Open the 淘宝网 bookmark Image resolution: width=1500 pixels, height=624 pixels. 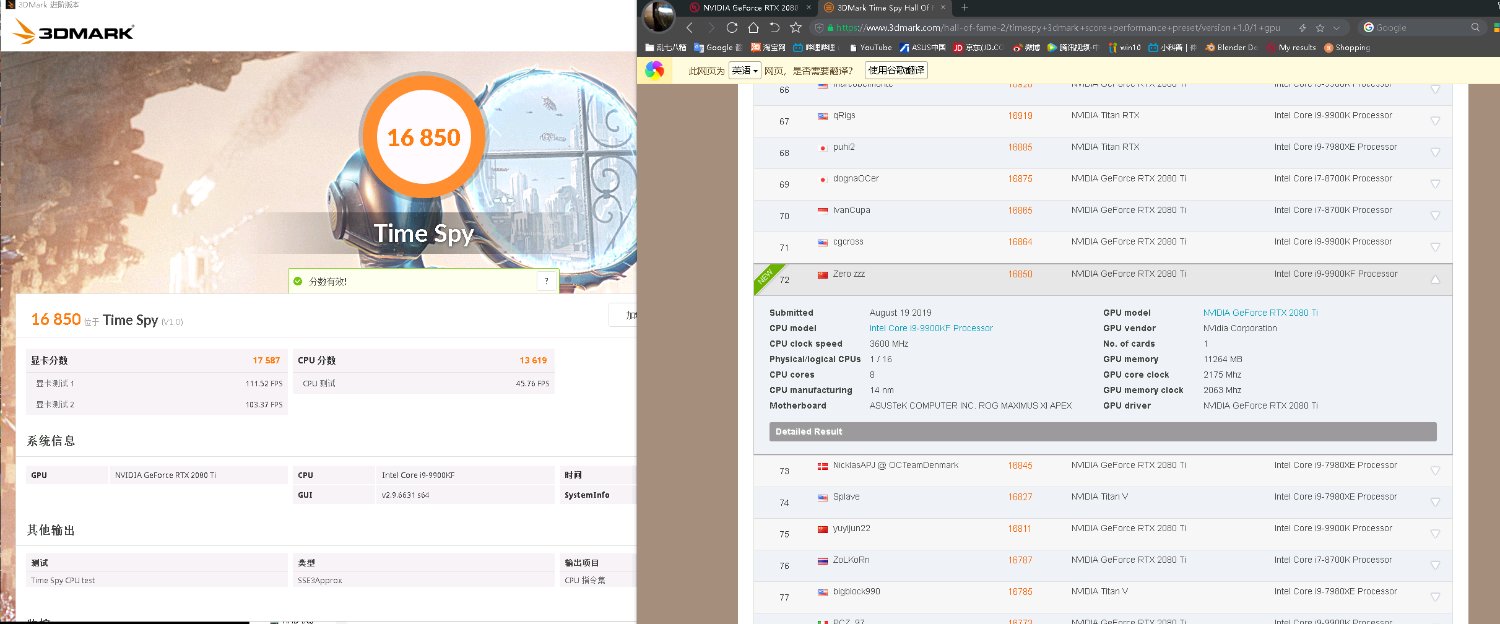[768, 47]
